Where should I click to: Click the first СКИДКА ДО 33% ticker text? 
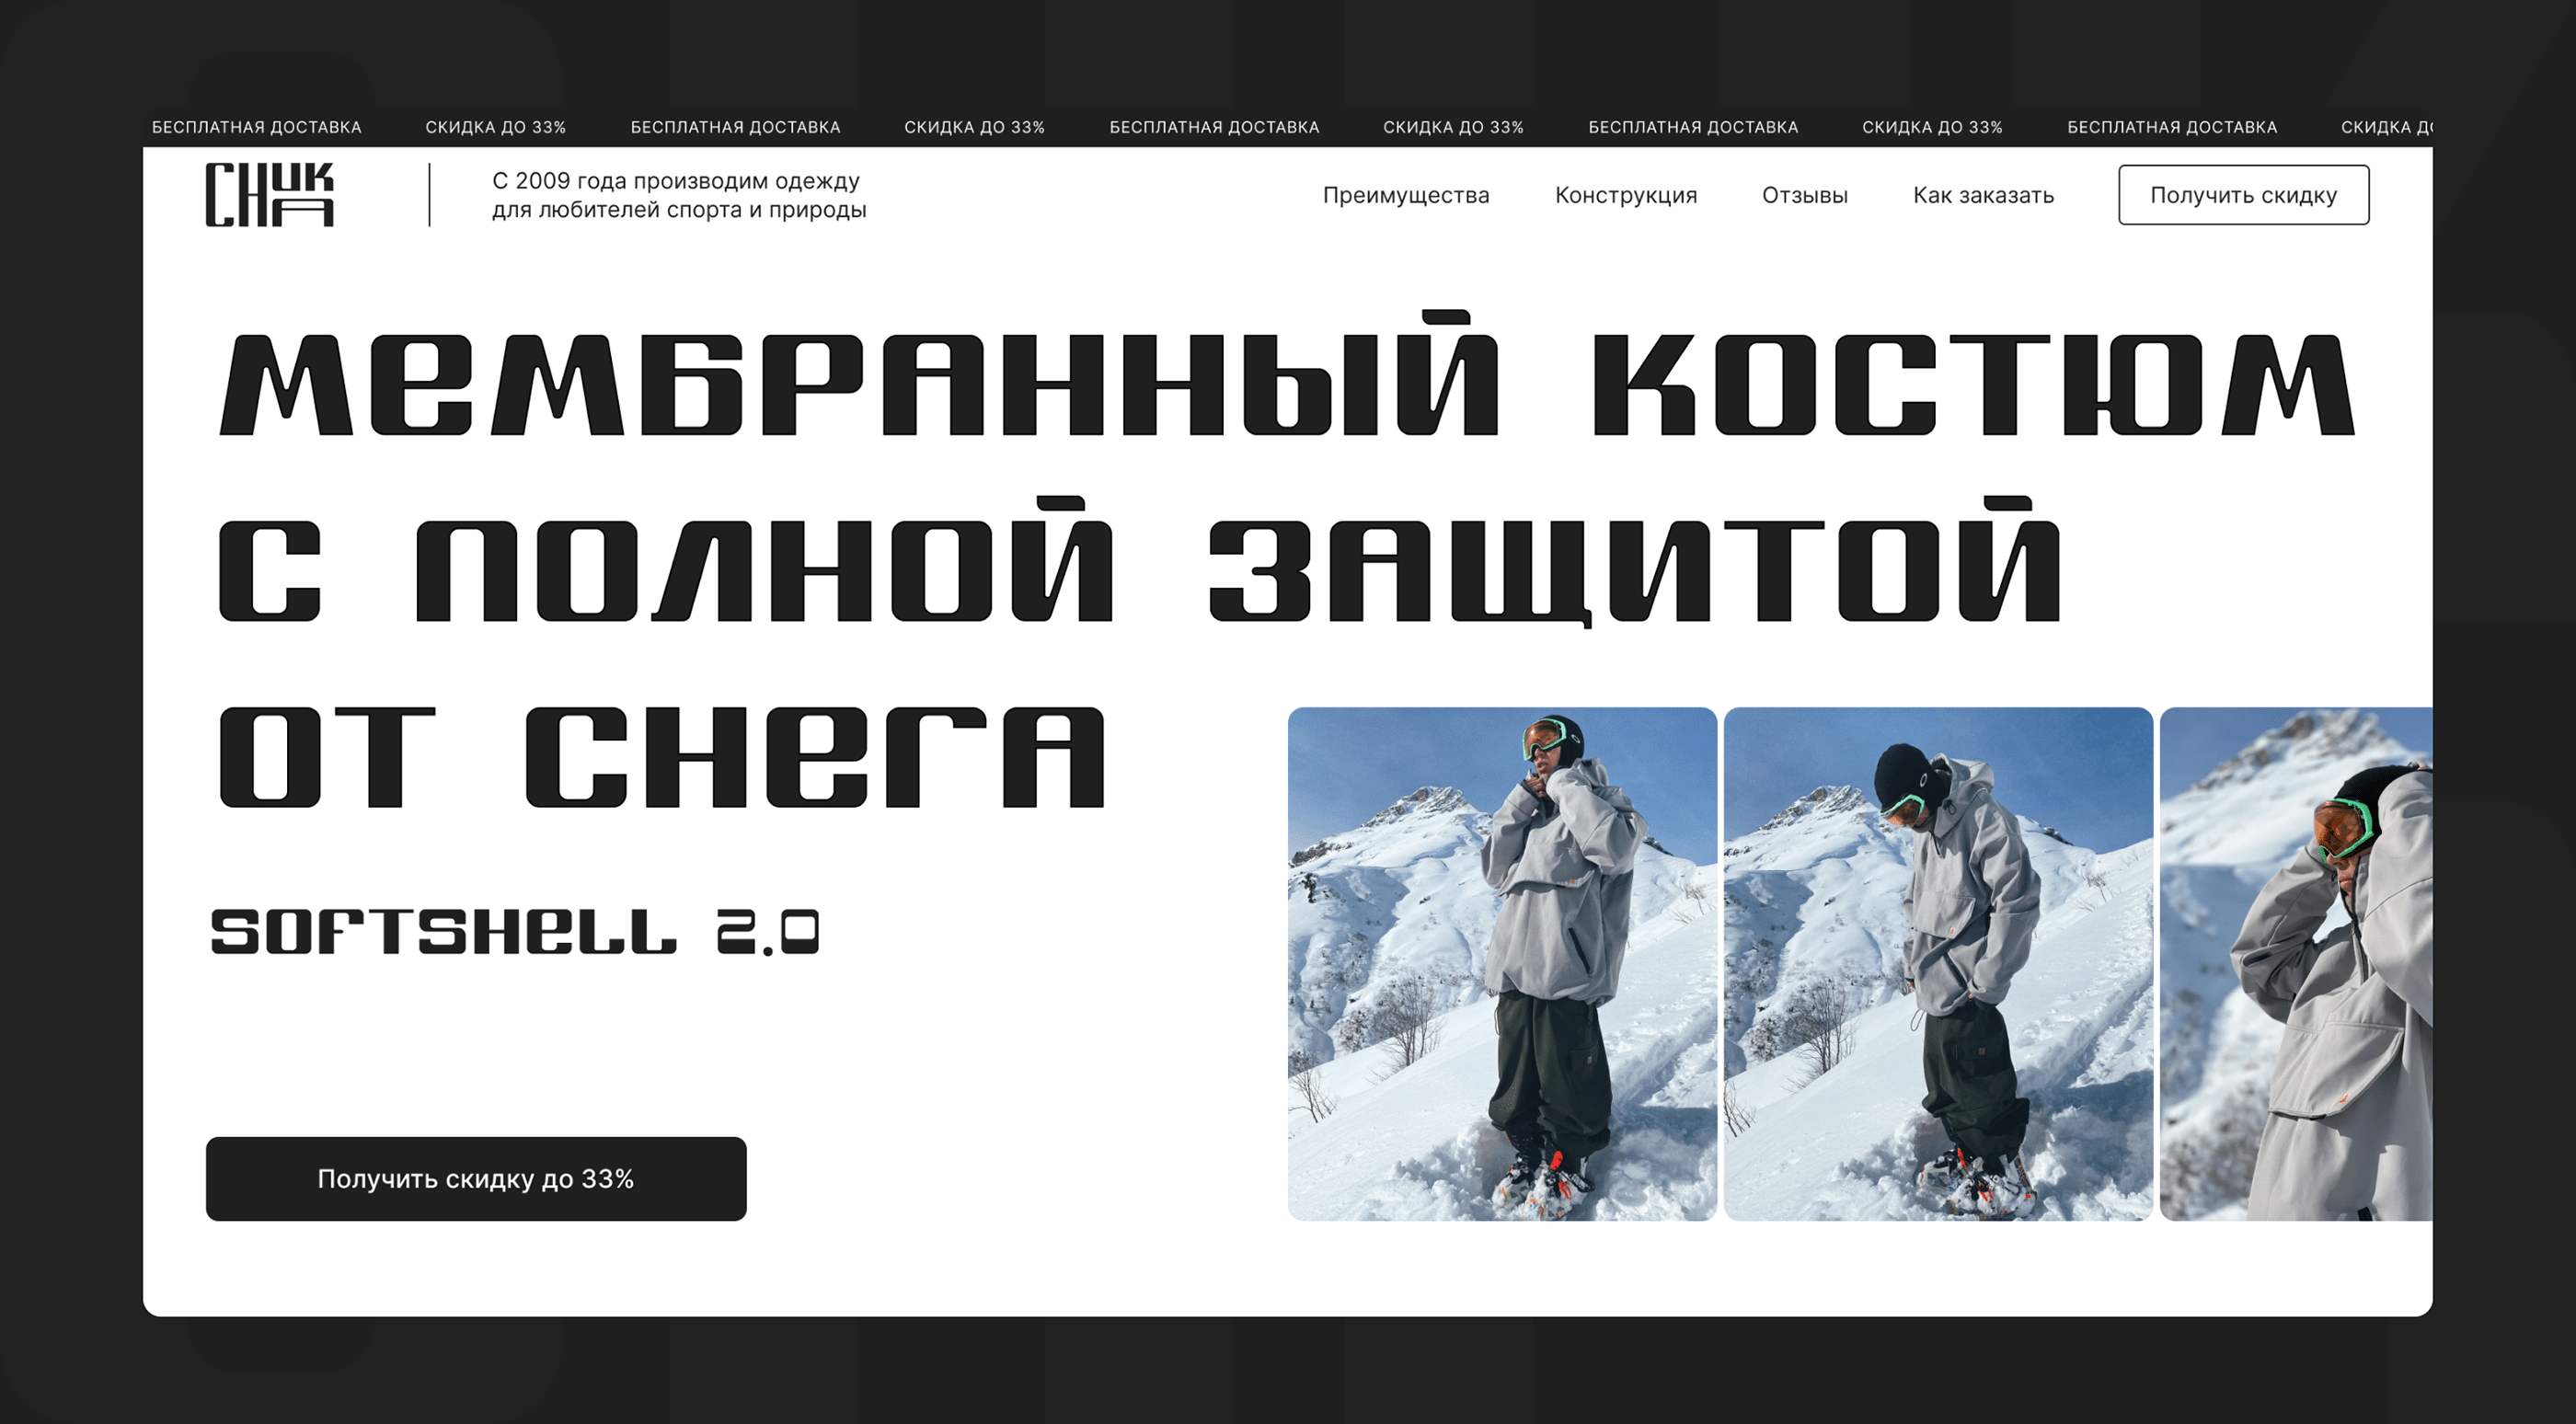pyautogui.click(x=495, y=127)
